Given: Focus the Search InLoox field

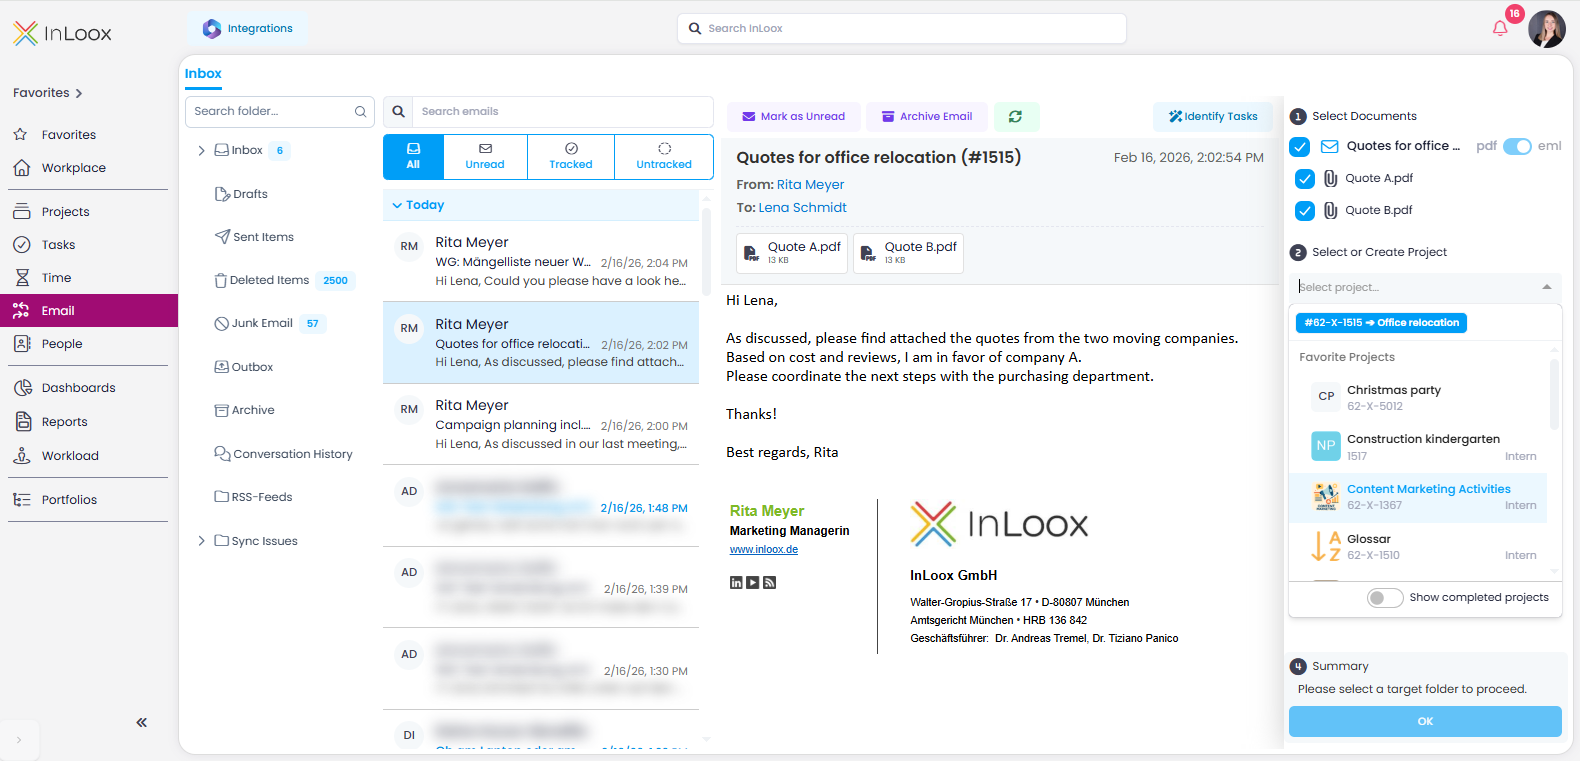Looking at the screenshot, I should pyautogui.click(x=902, y=29).
